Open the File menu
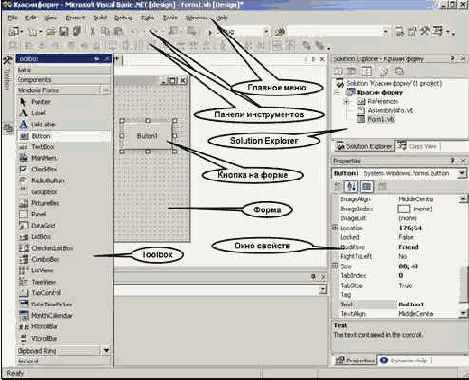Viewport: 469px width, 380px height. (x=12, y=17)
